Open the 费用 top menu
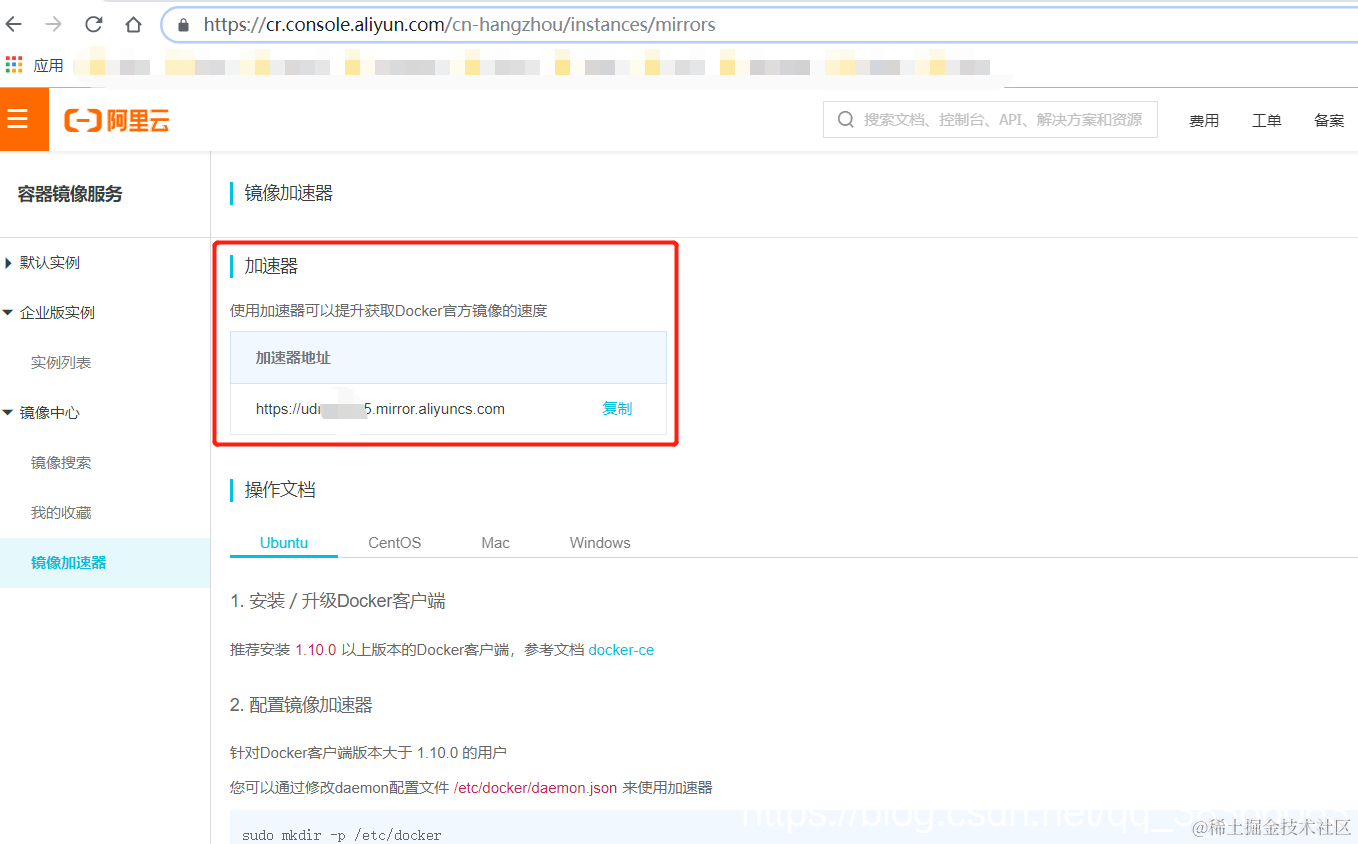 tap(1204, 120)
